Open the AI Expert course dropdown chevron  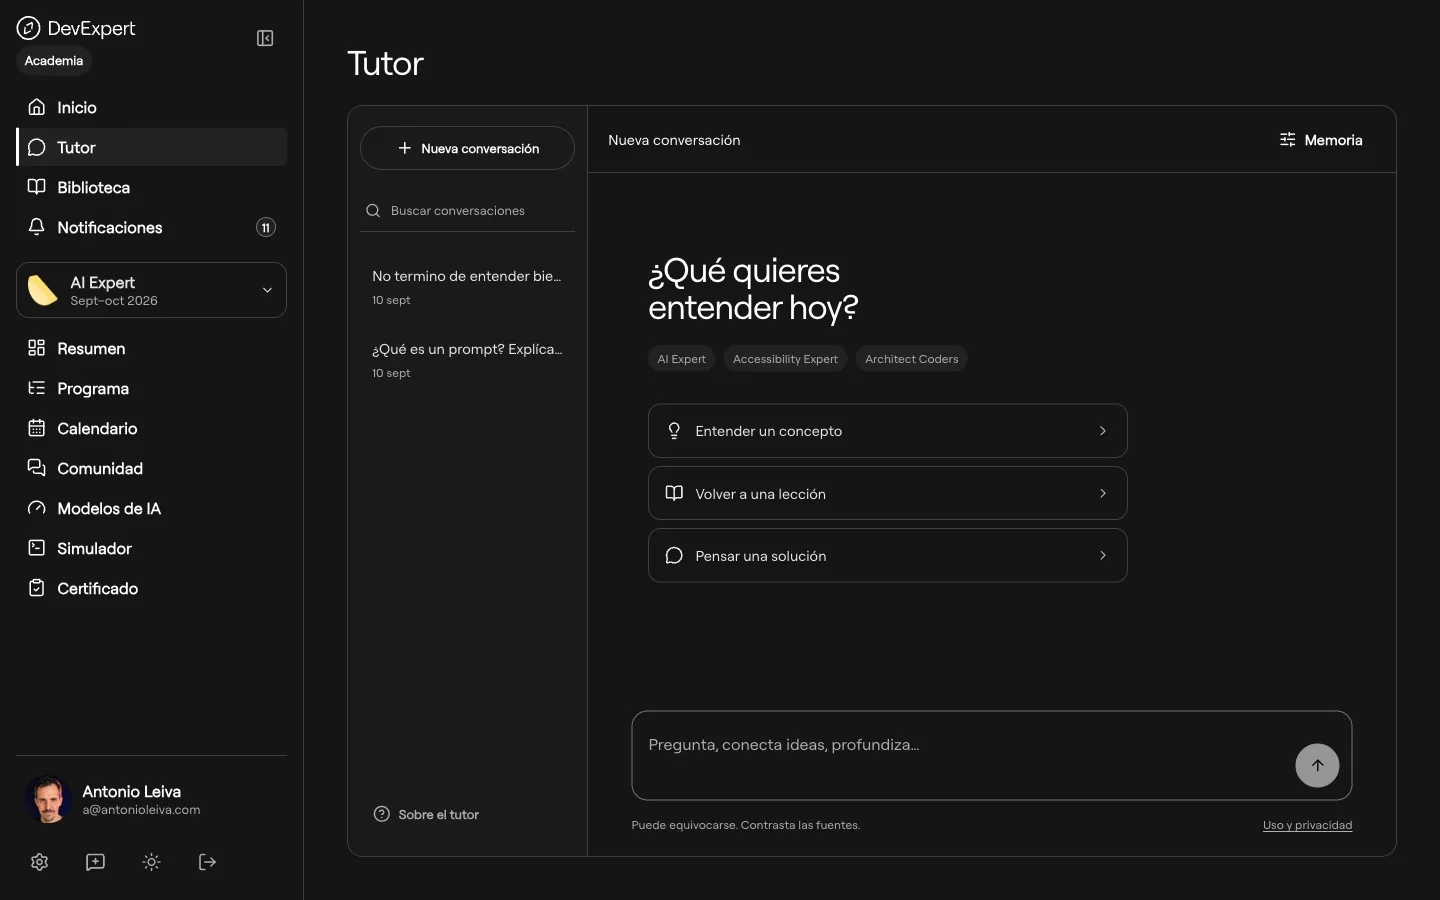pyautogui.click(x=267, y=290)
